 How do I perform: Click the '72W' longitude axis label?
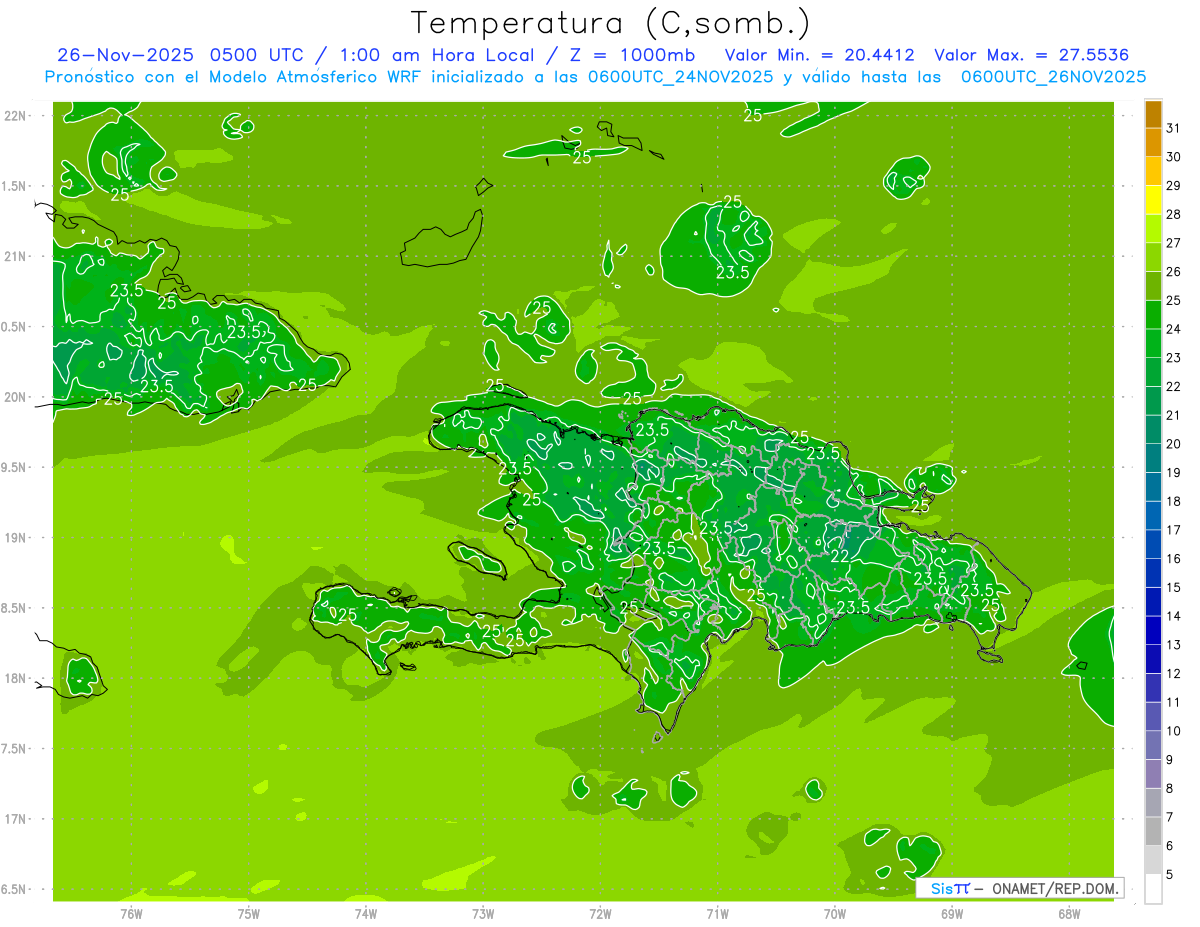coord(600,913)
